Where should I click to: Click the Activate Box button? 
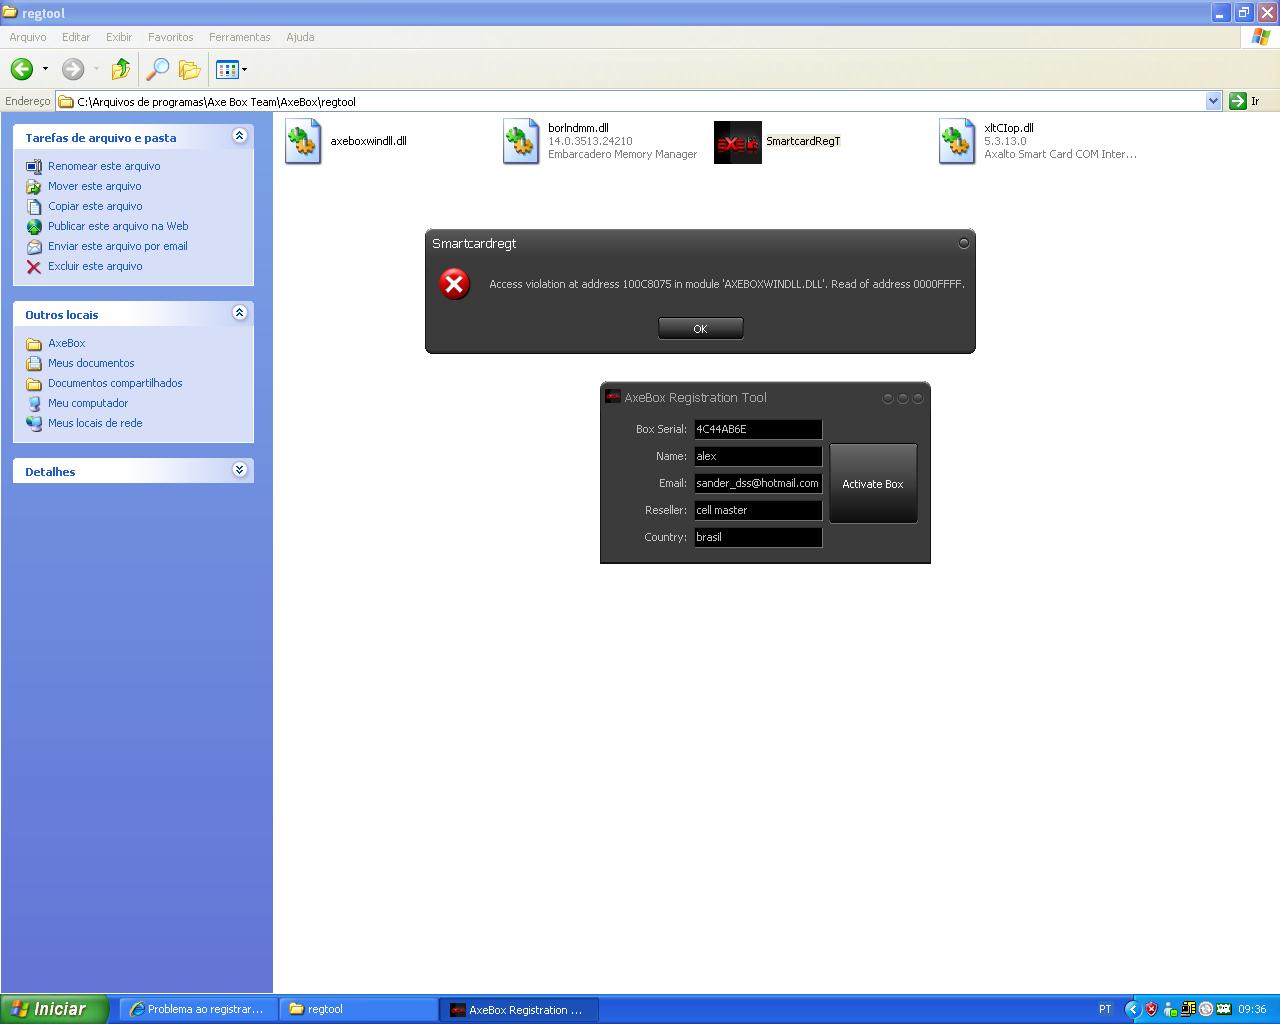point(873,484)
